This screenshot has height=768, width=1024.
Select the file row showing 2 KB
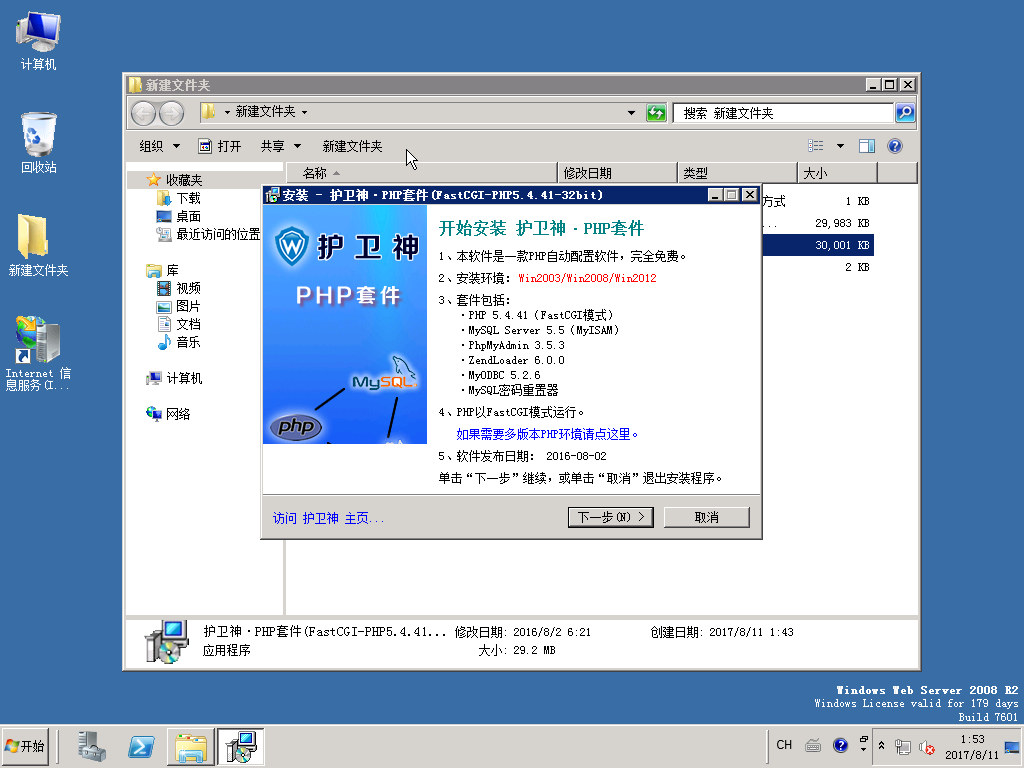[x=816, y=267]
